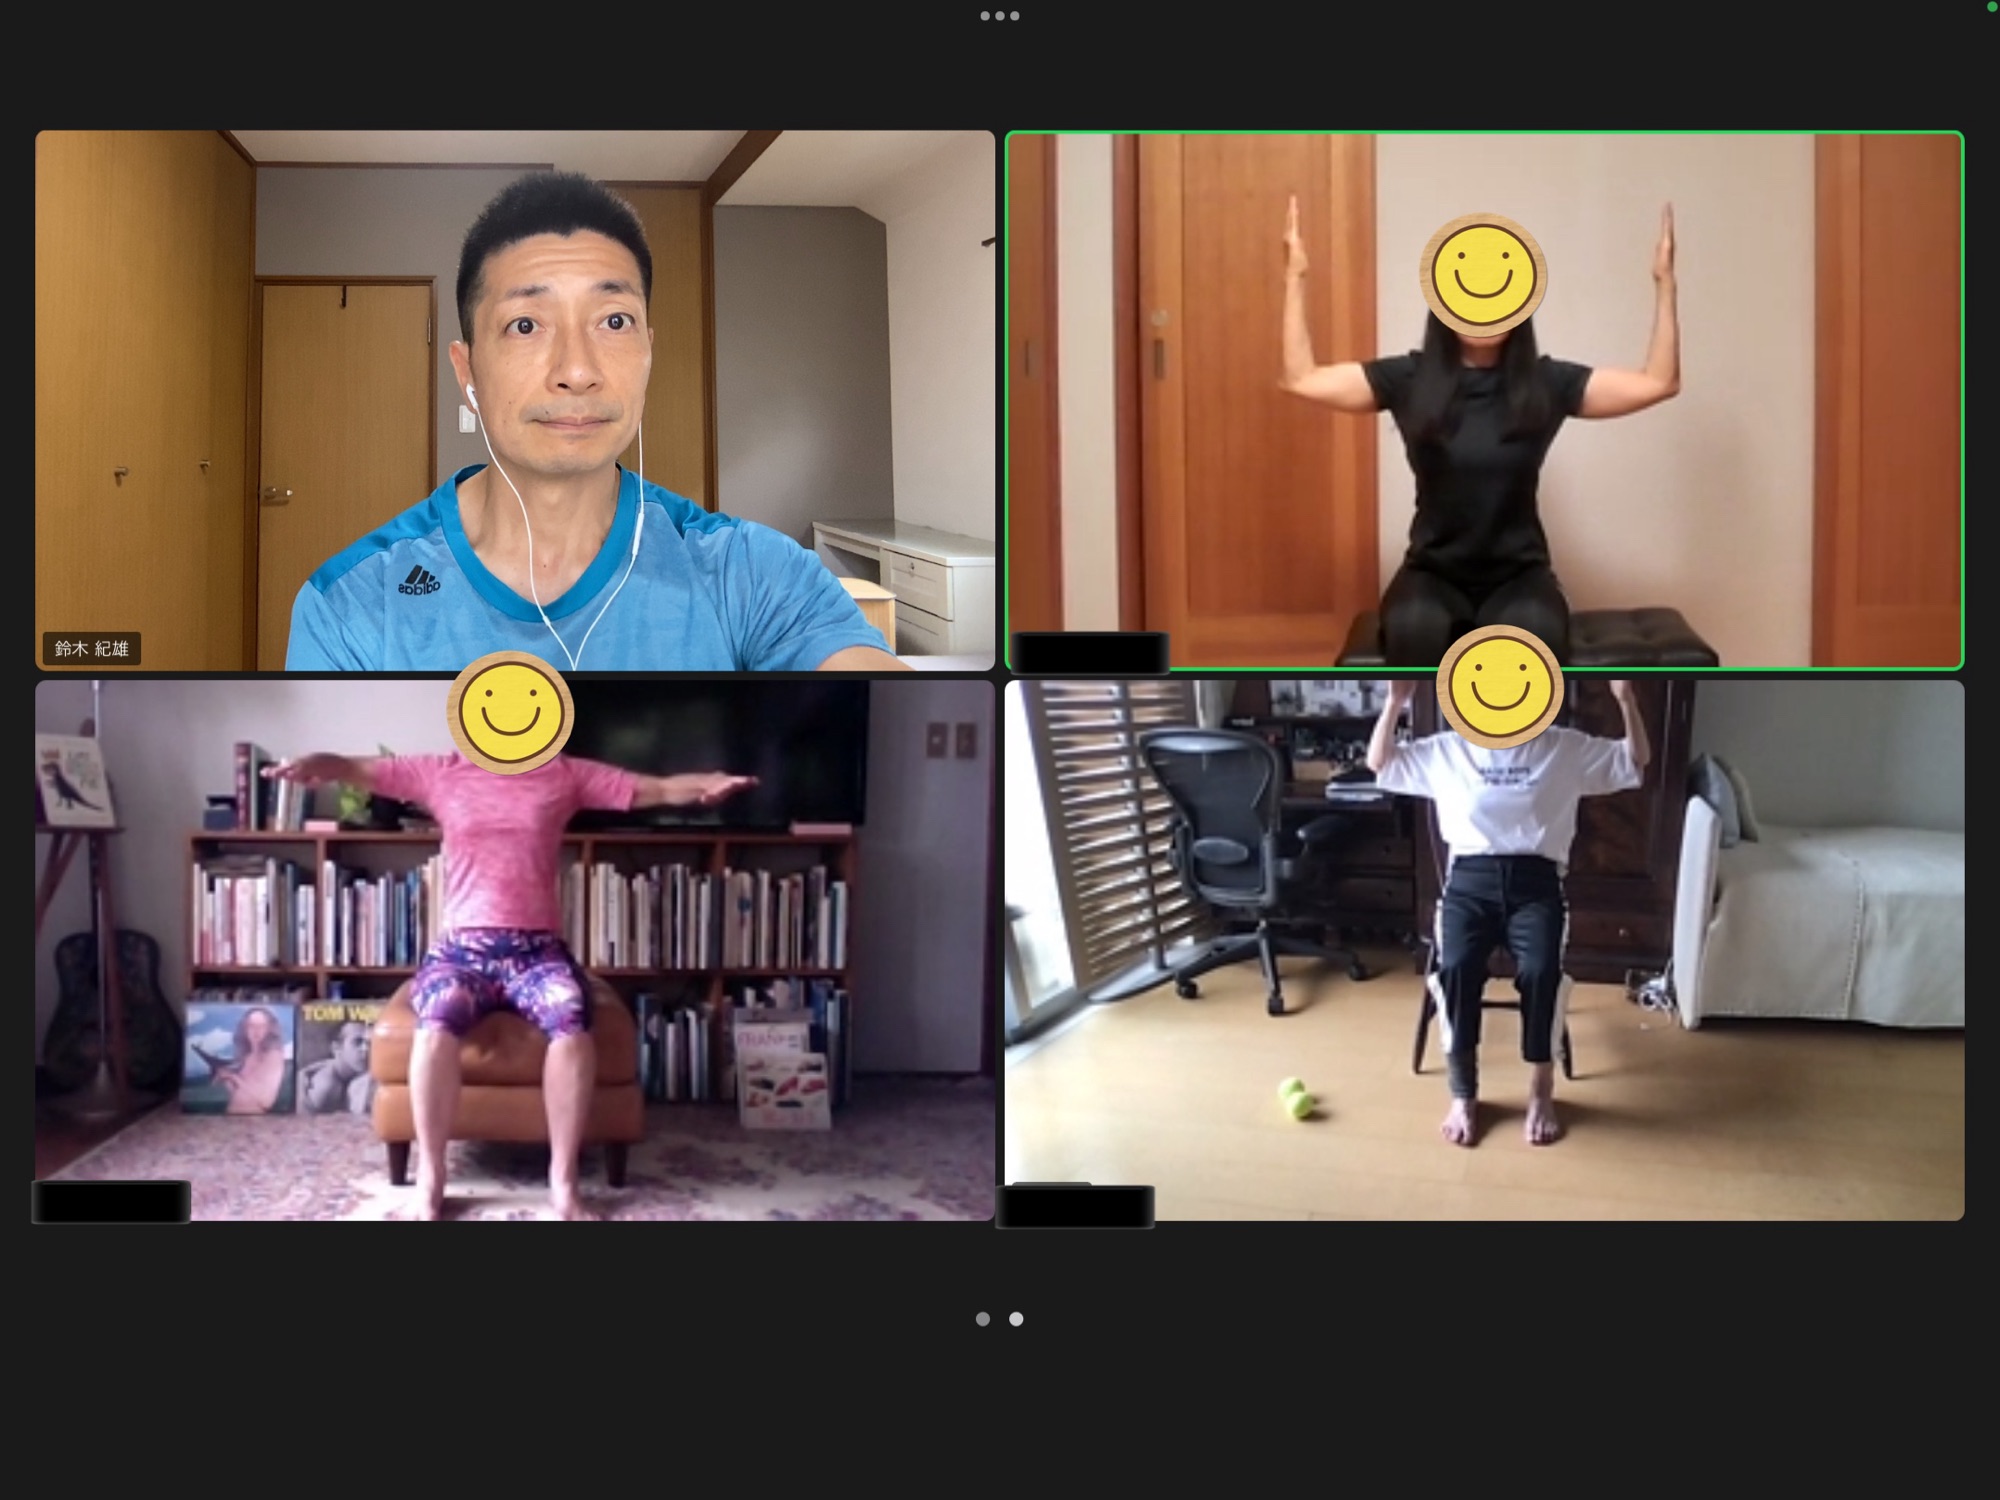Go to the first gallery page dot
Viewport: 2000px width, 1500px height.
coord(983,1319)
